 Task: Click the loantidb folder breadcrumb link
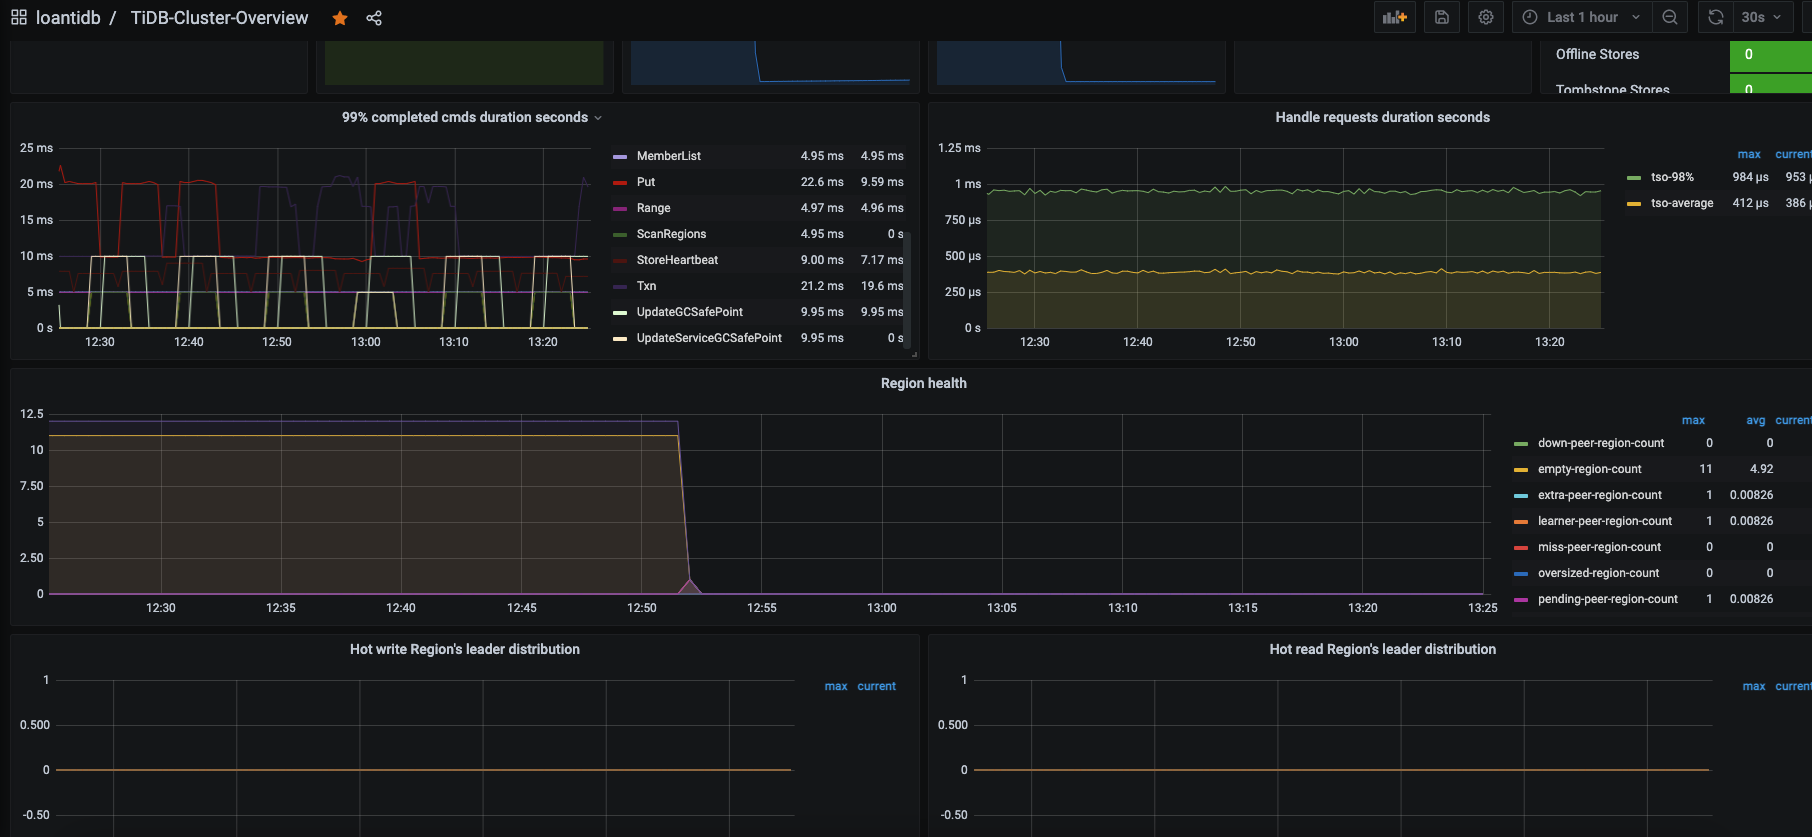[68, 18]
